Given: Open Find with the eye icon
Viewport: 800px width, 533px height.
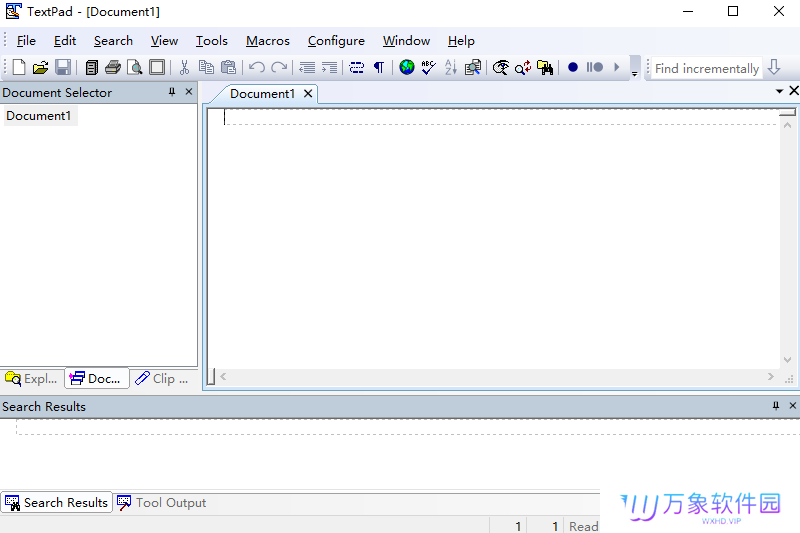Looking at the screenshot, I should pos(501,67).
